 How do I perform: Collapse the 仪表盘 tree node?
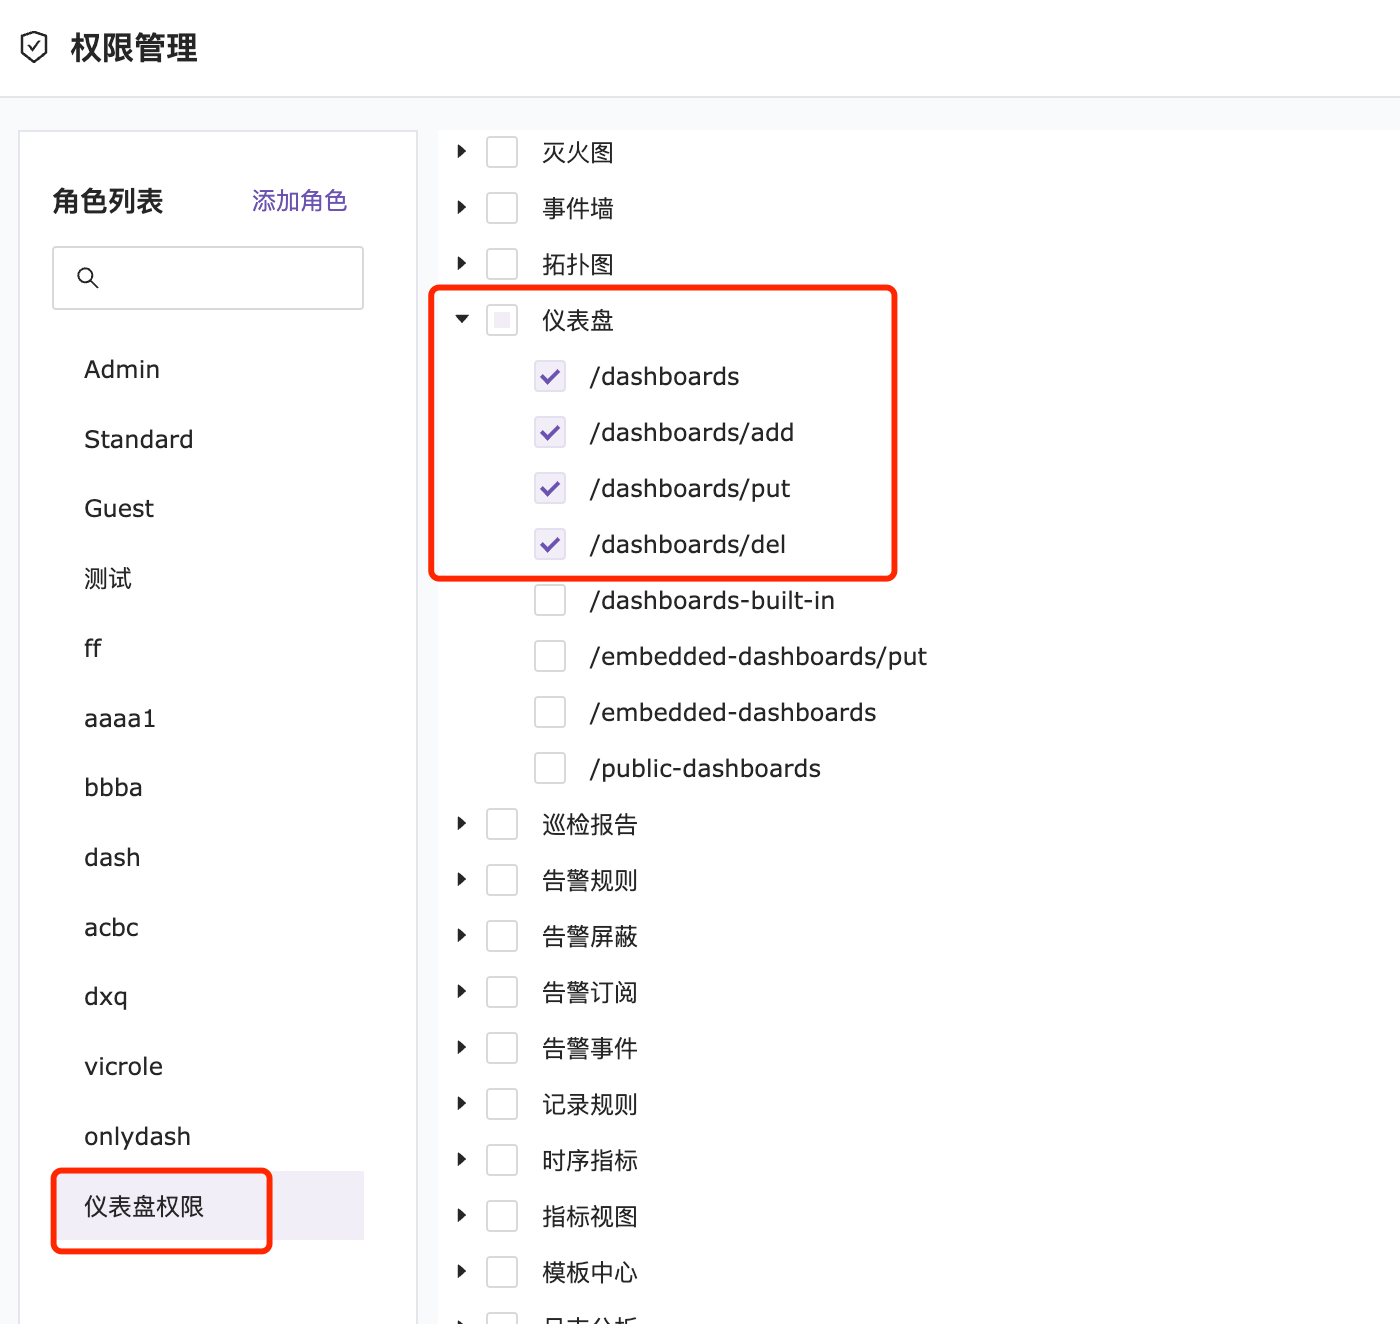[x=461, y=320]
